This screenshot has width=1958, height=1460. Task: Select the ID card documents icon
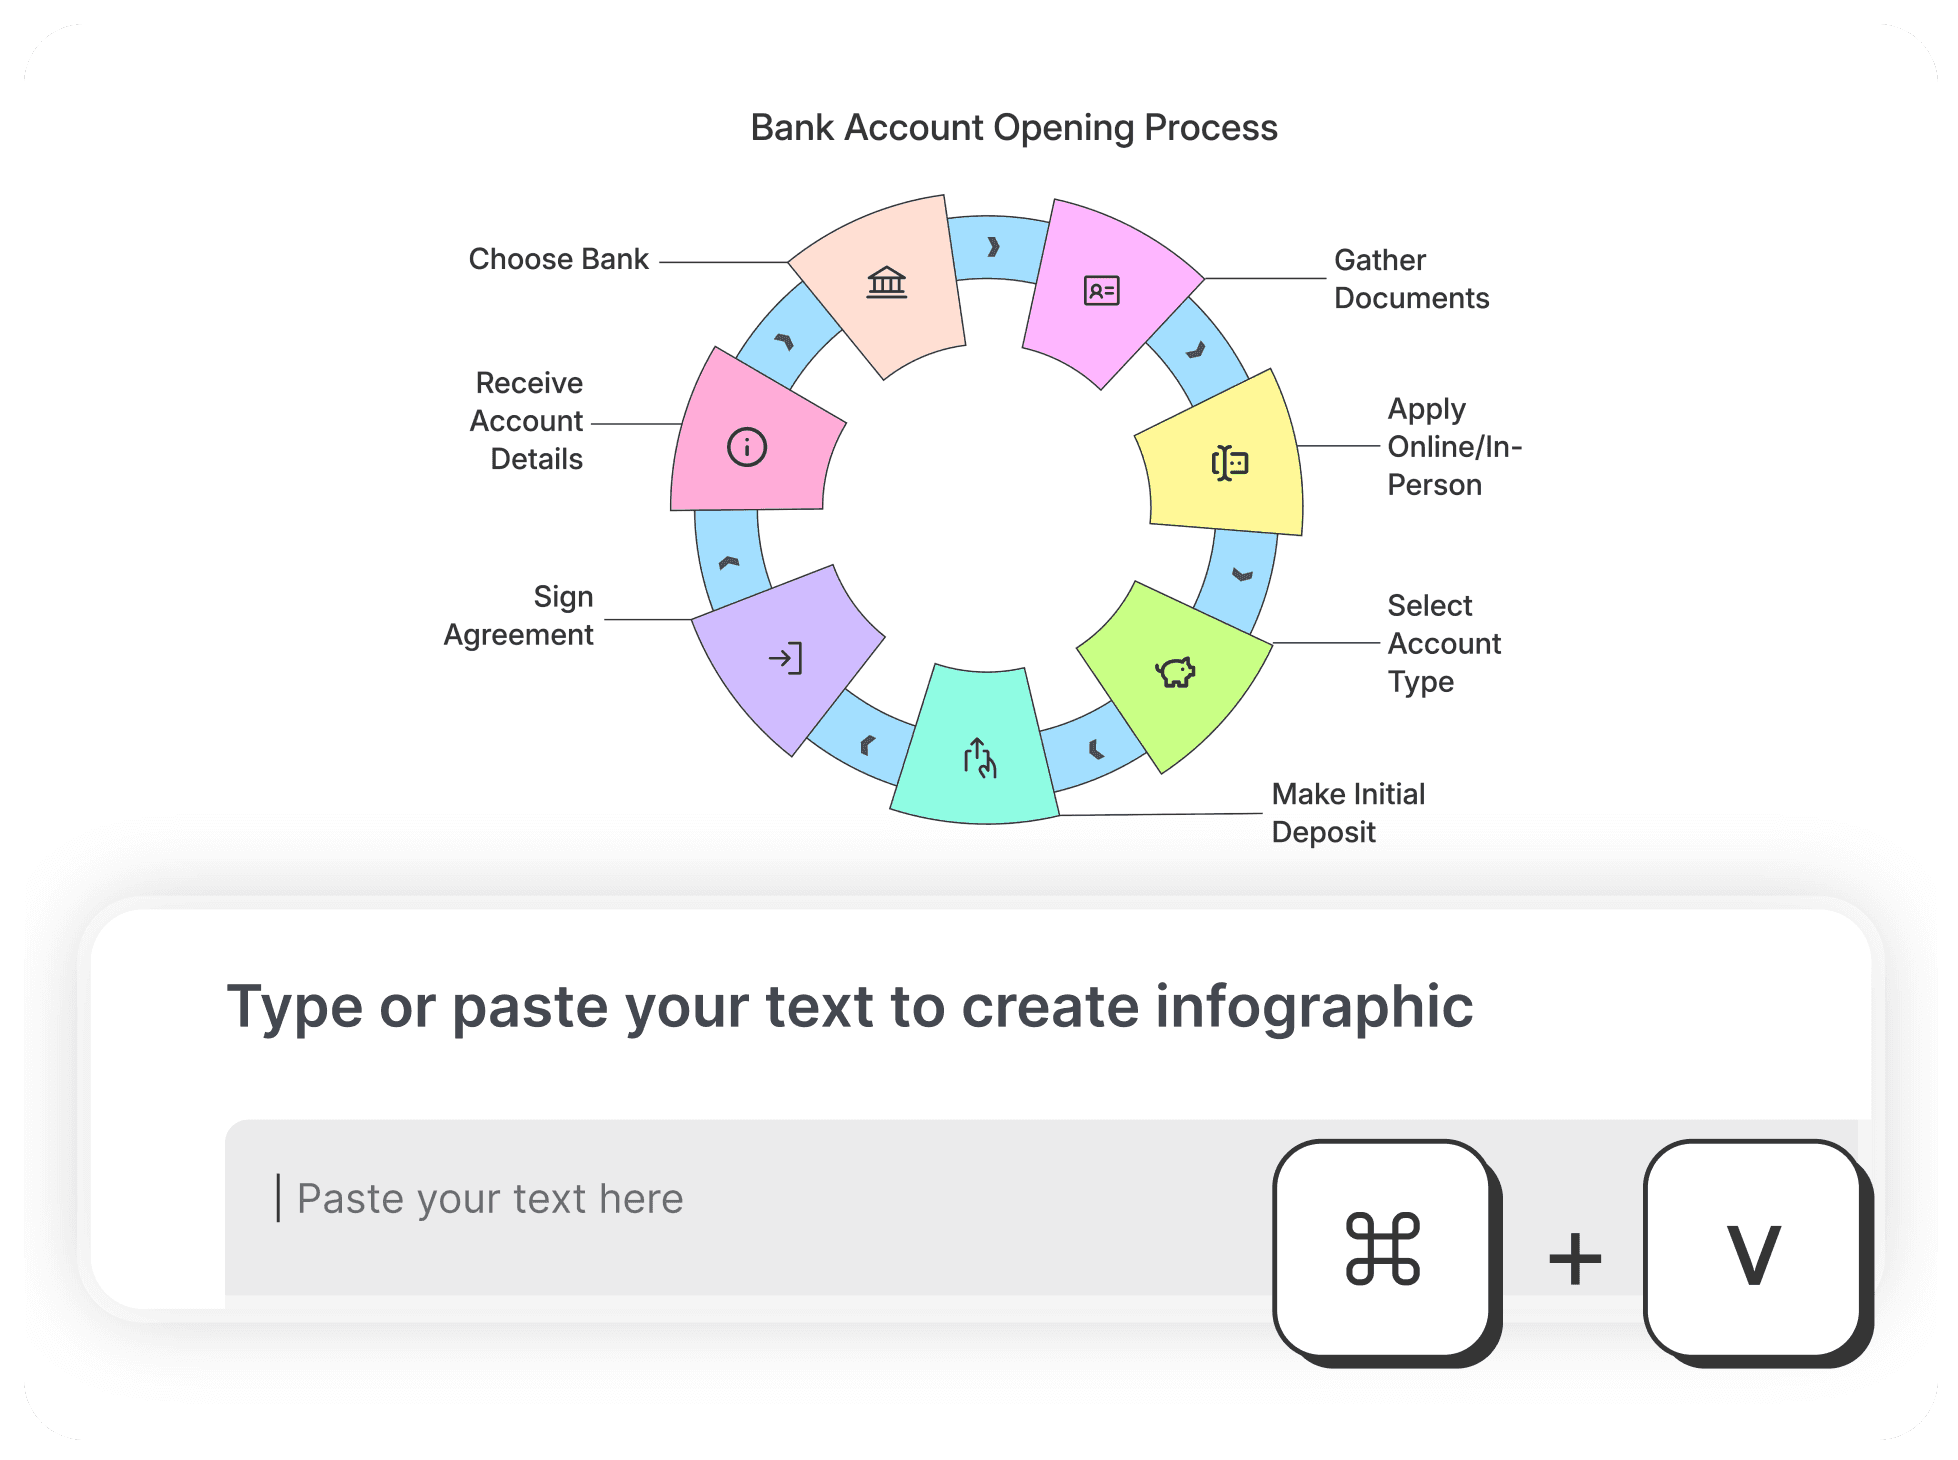pyautogui.click(x=1101, y=291)
